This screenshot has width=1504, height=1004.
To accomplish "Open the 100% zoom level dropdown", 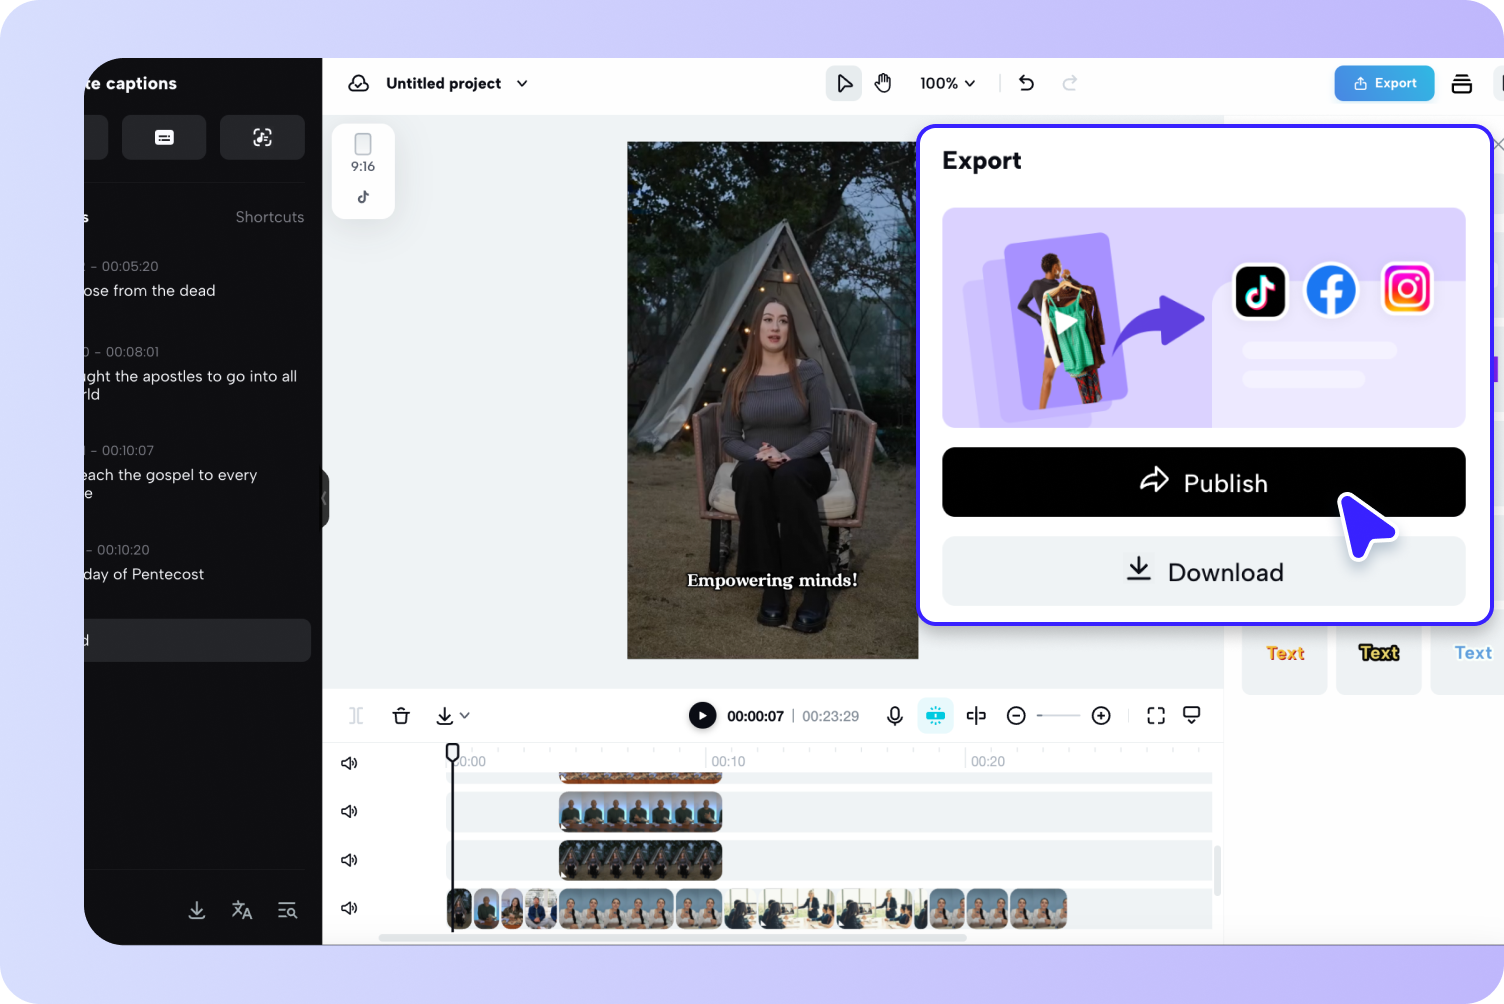I will [947, 83].
